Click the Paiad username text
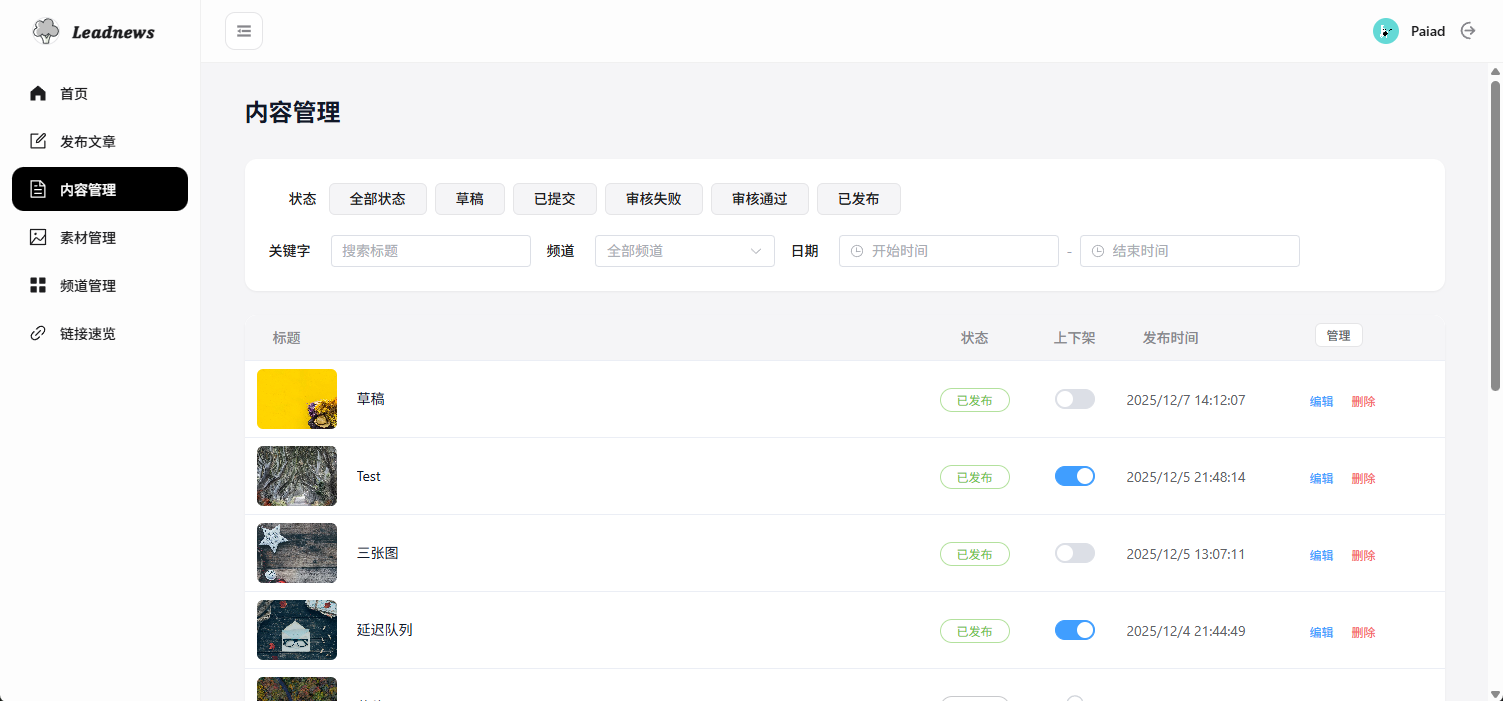1503x701 pixels. [1428, 31]
